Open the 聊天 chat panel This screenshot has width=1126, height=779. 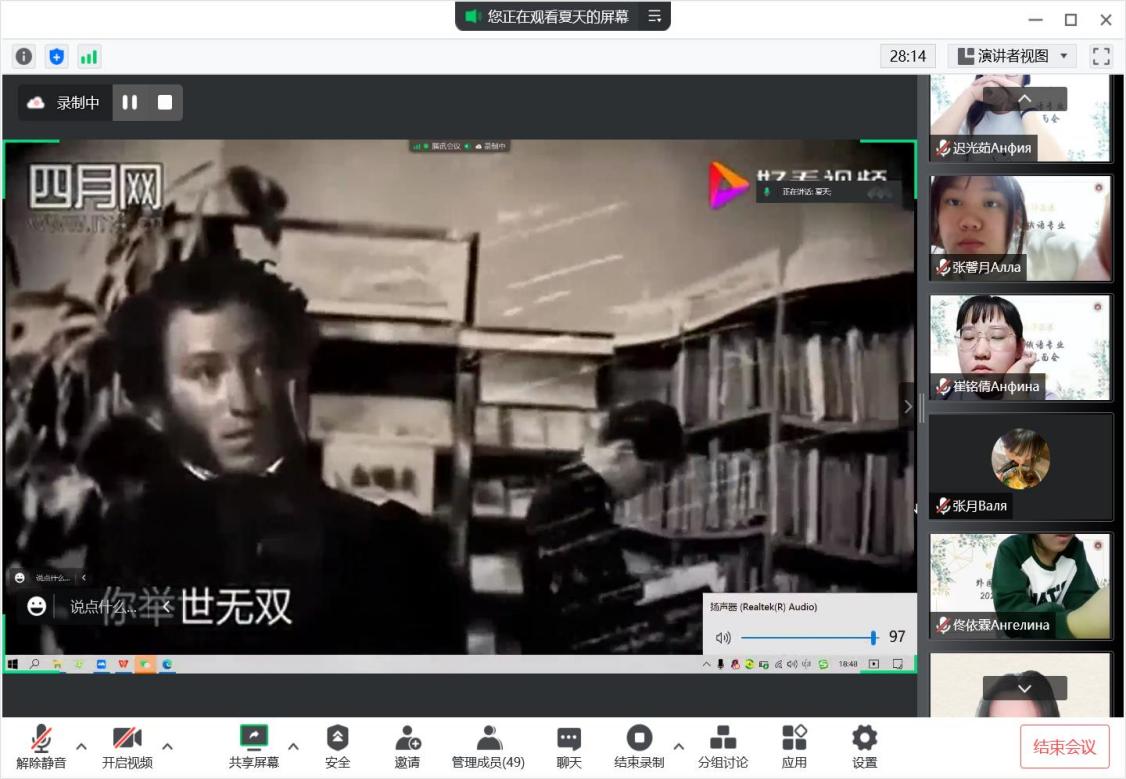click(x=568, y=745)
